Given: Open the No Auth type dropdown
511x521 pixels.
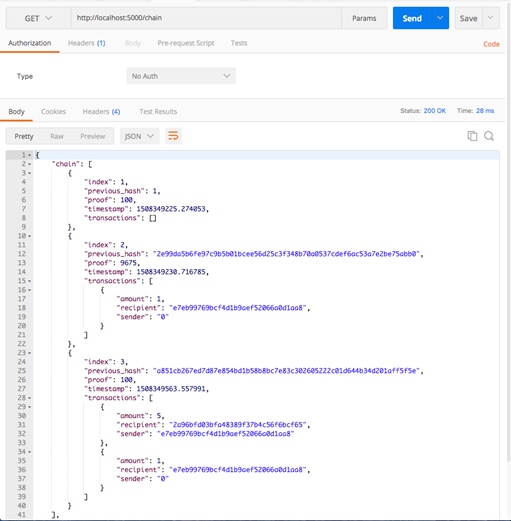Looking at the screenshot, I should 181,76.
